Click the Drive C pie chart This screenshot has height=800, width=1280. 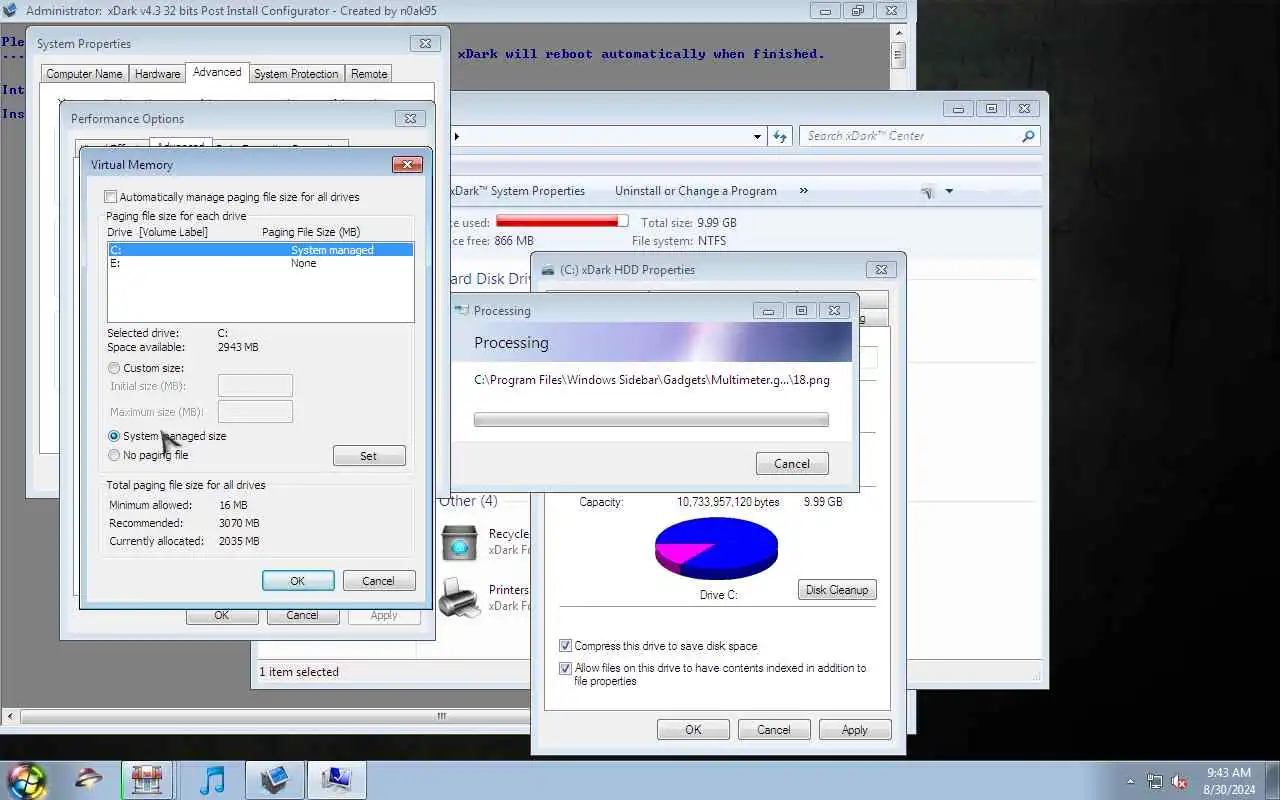tap(716, 548)
